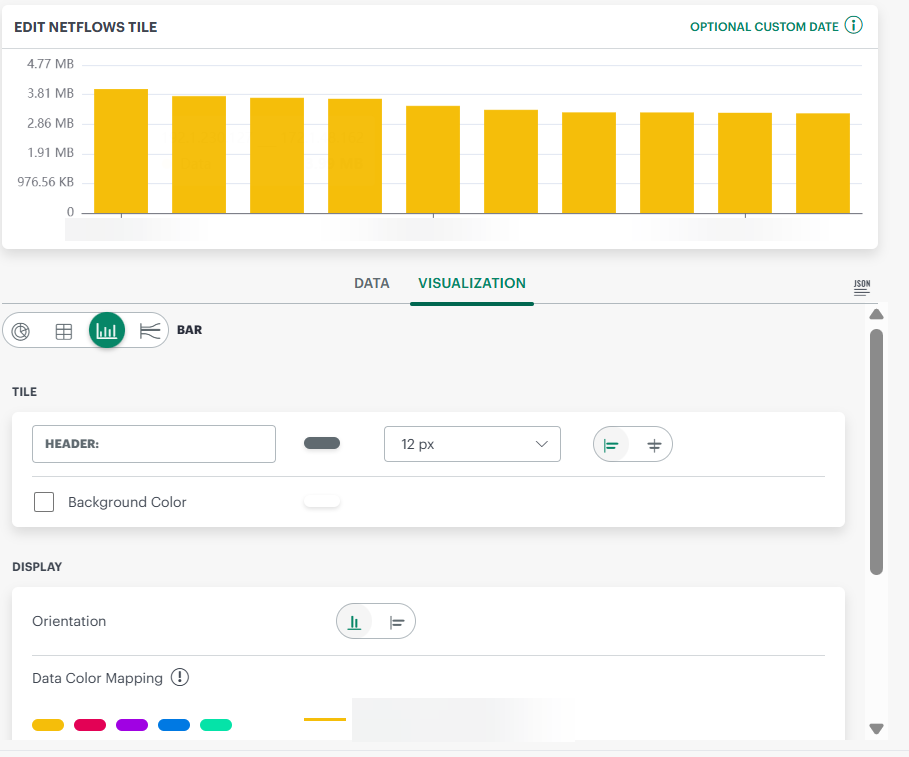Open the JSON view icon
Screen dimensions: 909x757
[x=861, y=287]
